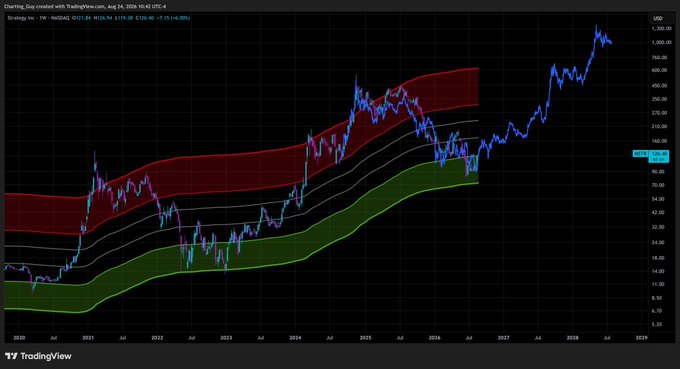This screenshot has height=369, width=680.
Task: Click the 760.00 price axis label
Action: point(659,57)
